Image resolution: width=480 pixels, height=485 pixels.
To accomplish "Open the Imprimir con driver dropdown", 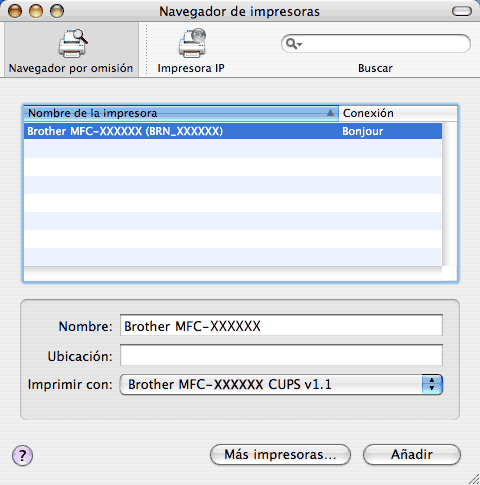I will (281, 384).
